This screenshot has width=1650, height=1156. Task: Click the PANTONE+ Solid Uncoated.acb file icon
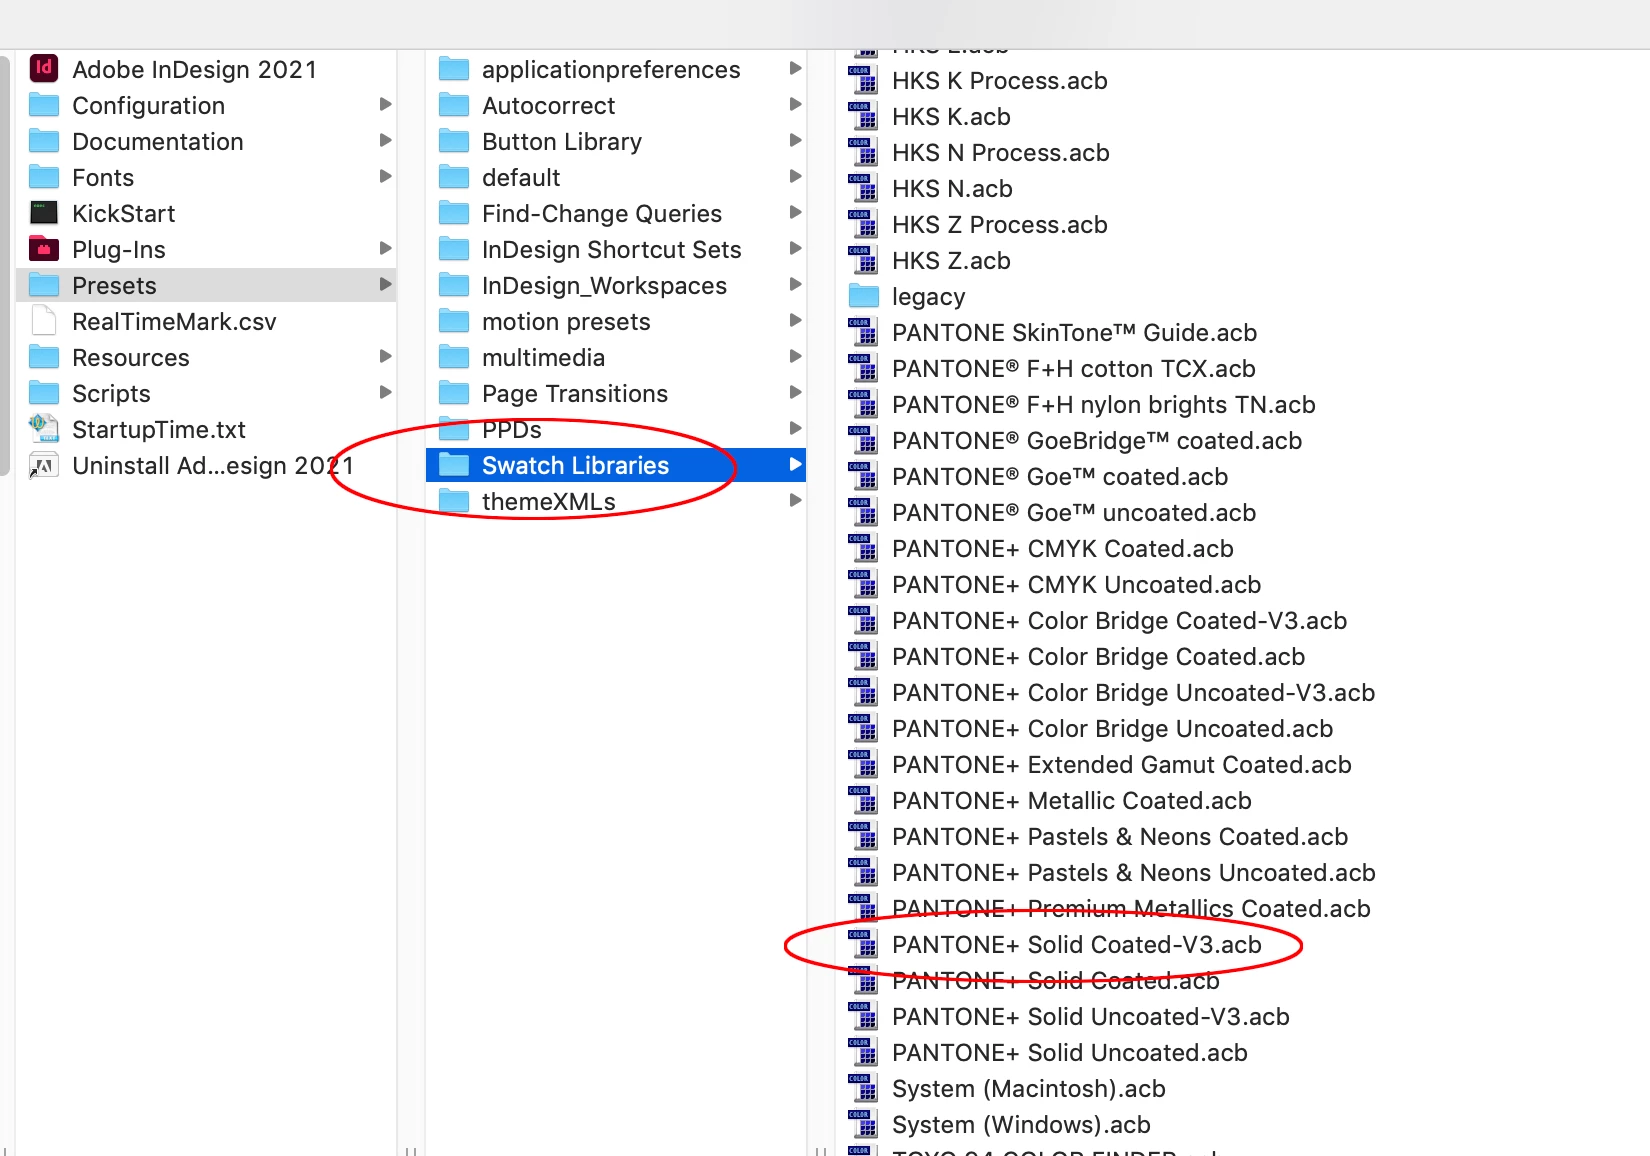click(x=864, y=1053)
